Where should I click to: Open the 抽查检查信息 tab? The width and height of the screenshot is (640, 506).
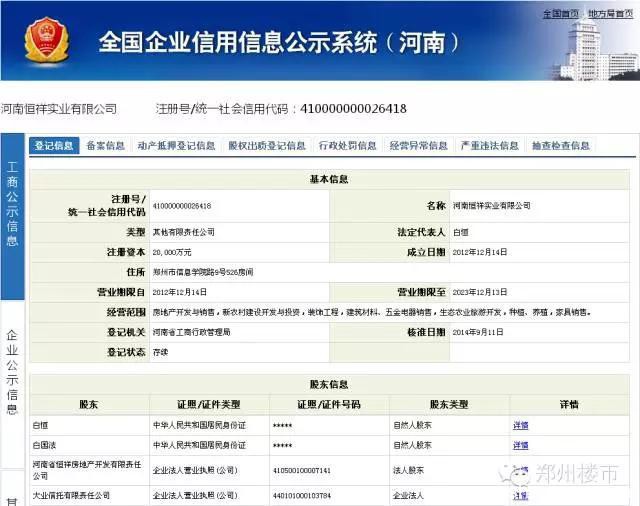tap(560, 146)
